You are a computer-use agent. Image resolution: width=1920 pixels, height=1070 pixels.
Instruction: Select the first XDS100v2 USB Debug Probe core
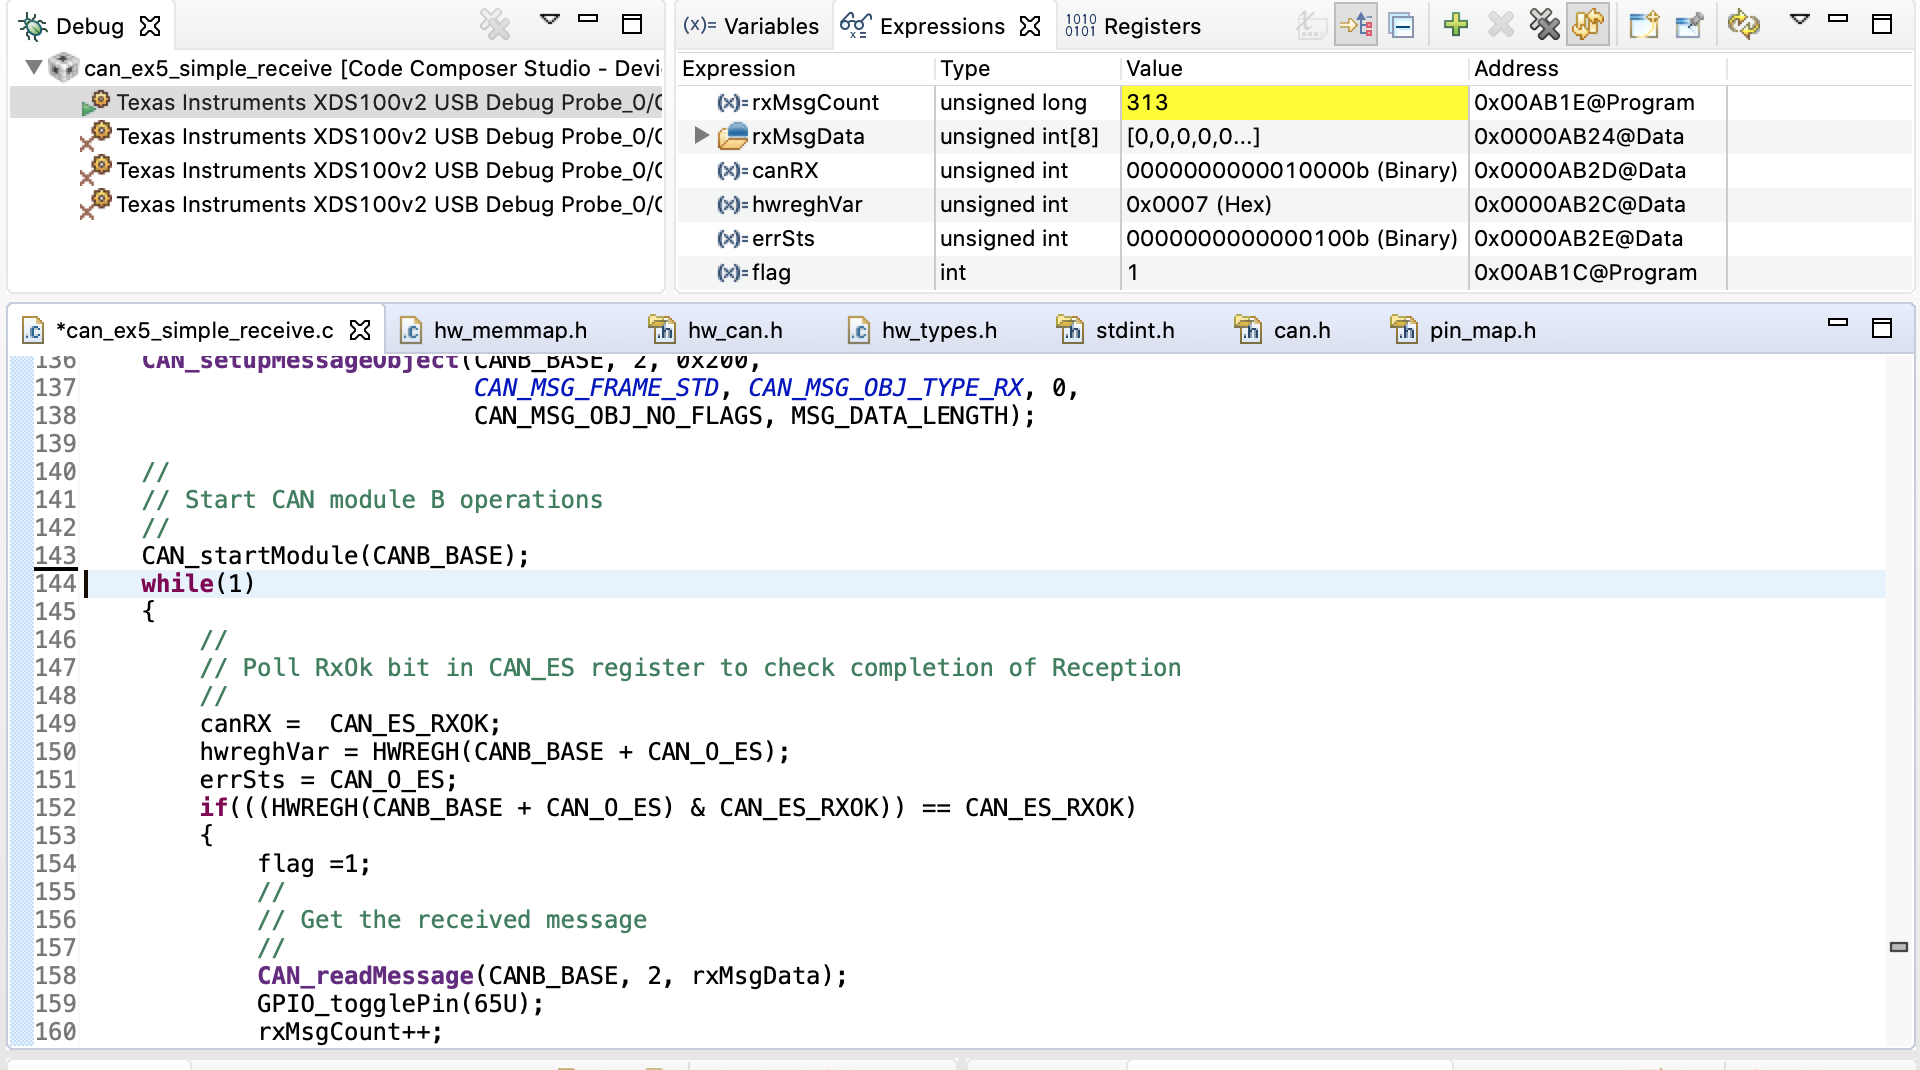(x=380, y=102)
